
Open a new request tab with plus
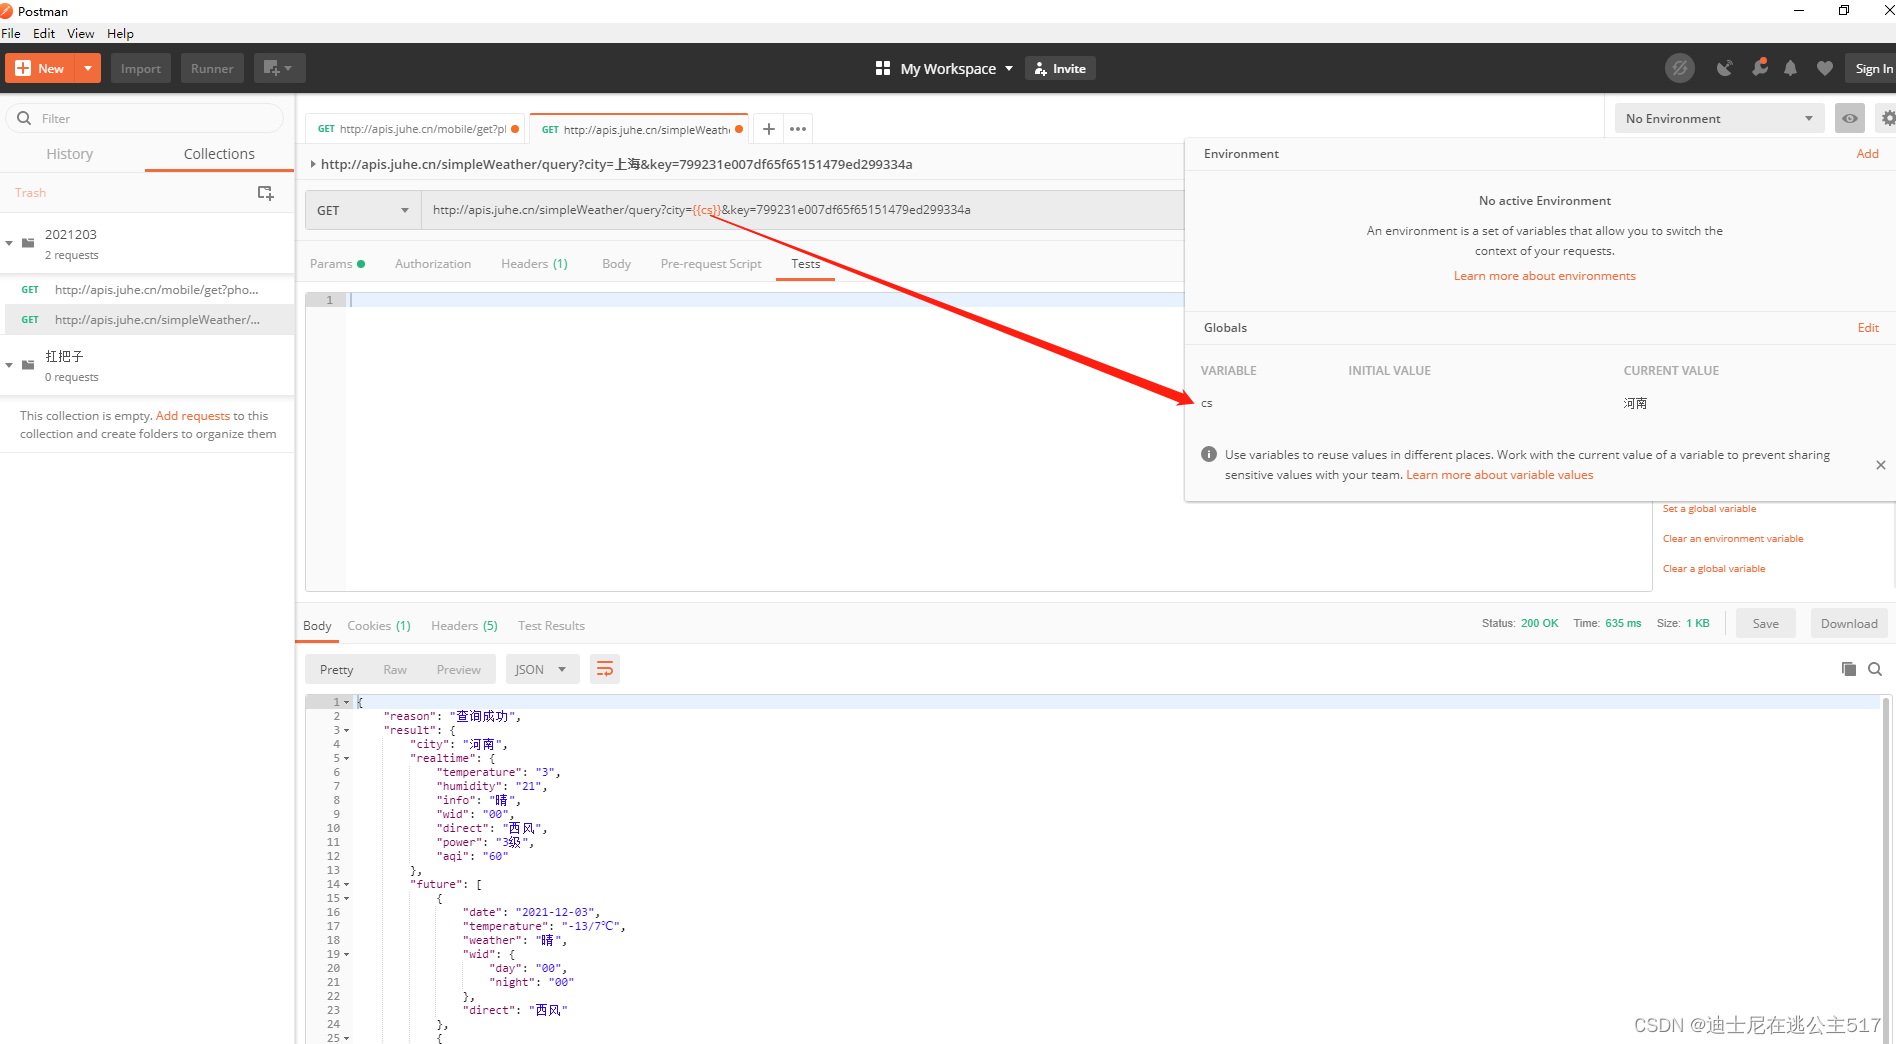pos(768,129)
